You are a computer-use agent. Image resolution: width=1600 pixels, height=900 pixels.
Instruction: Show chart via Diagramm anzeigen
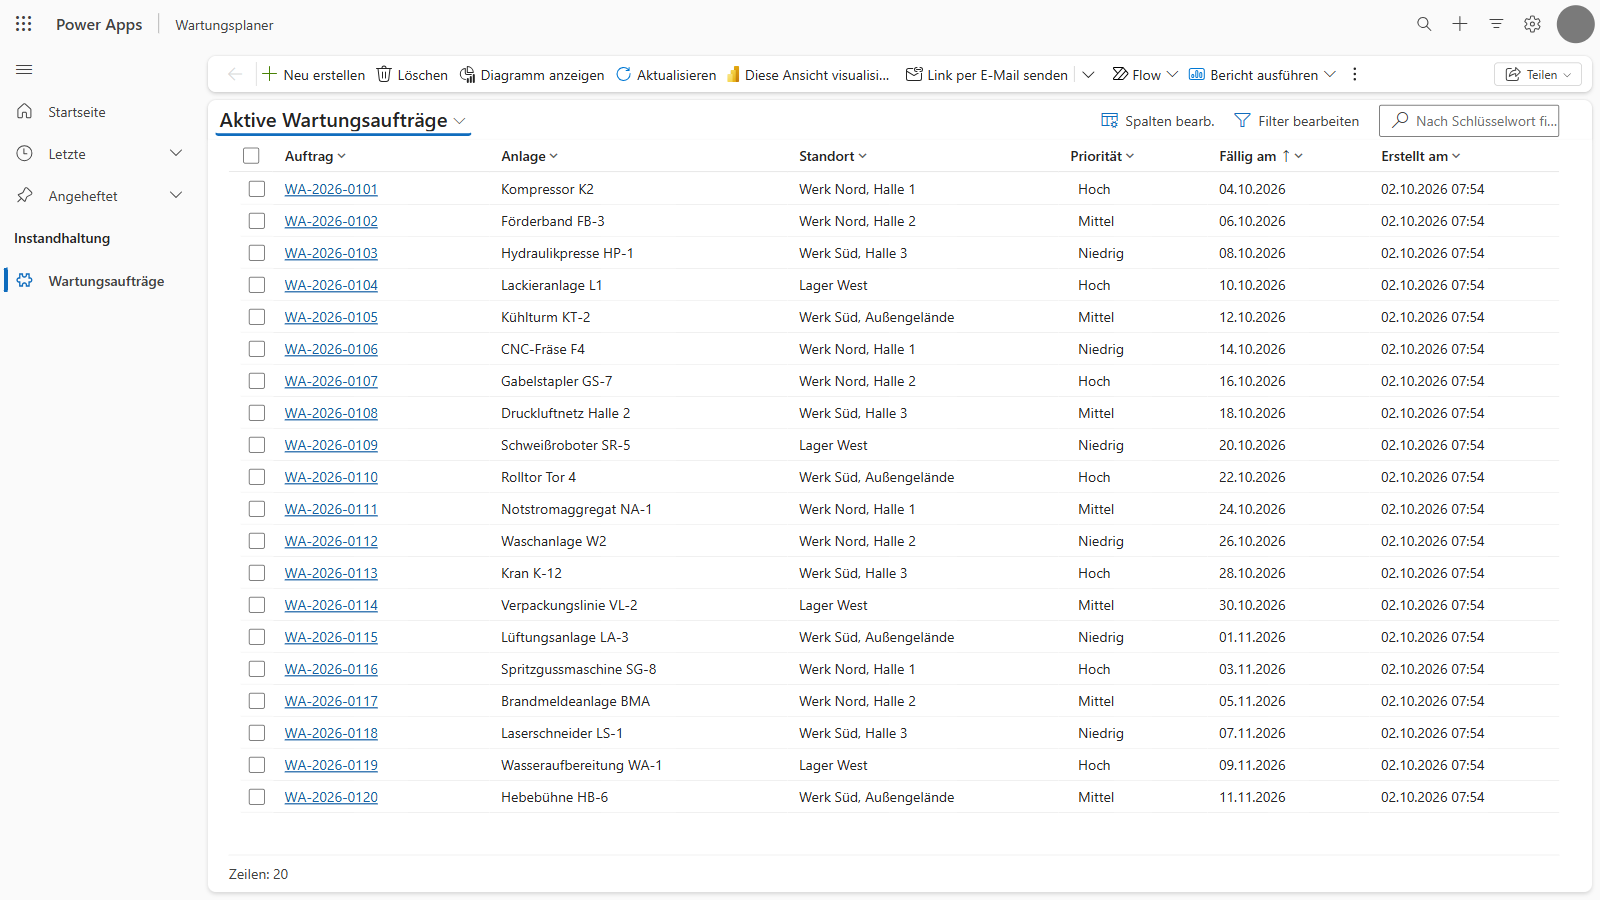[532, 74]
